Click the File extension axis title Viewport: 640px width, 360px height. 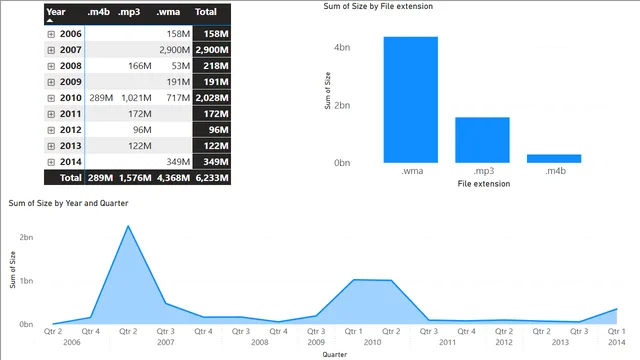click(484, 184)
